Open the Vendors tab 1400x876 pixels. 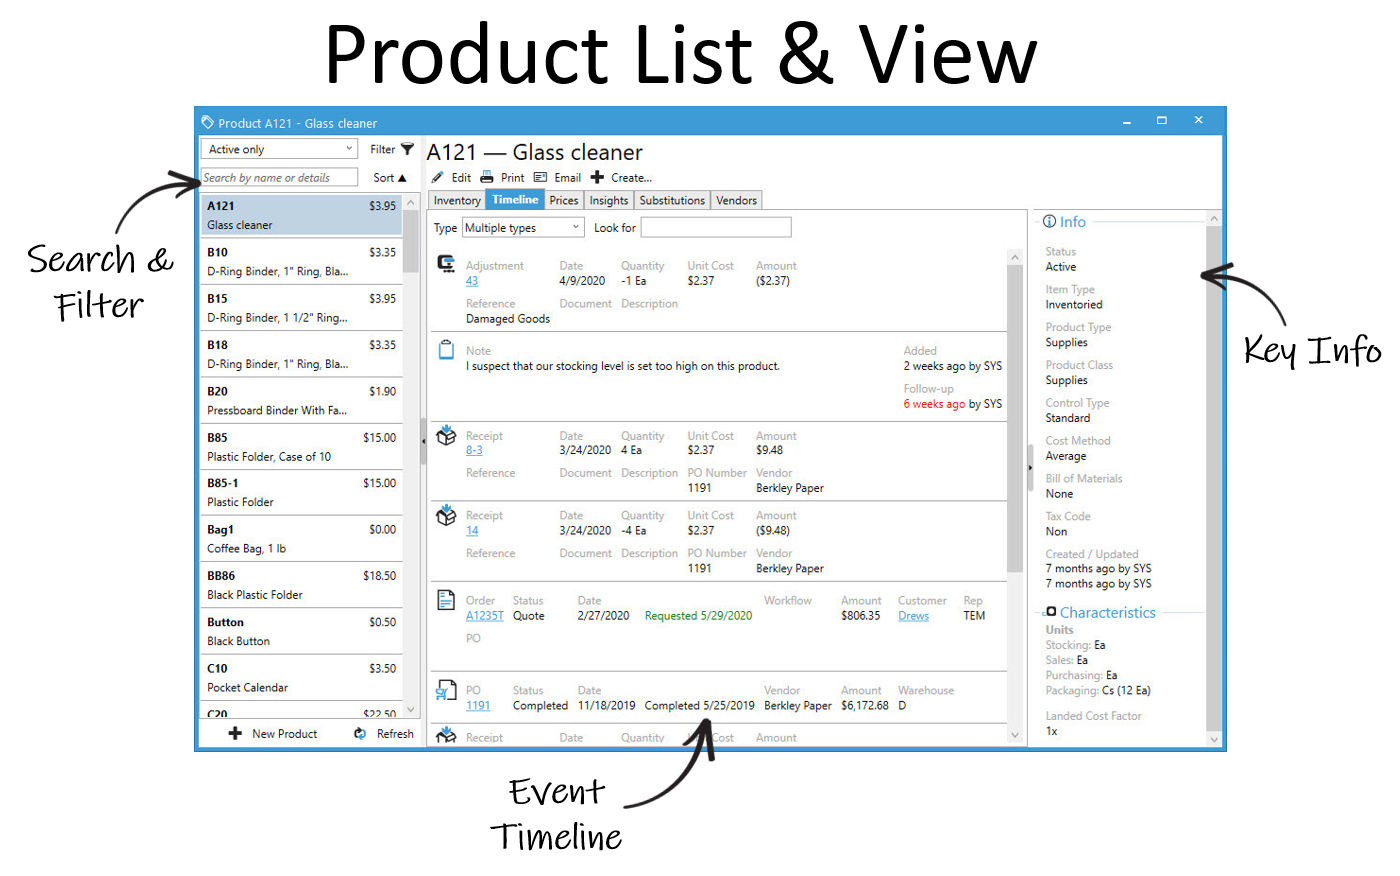coord(736,199)
